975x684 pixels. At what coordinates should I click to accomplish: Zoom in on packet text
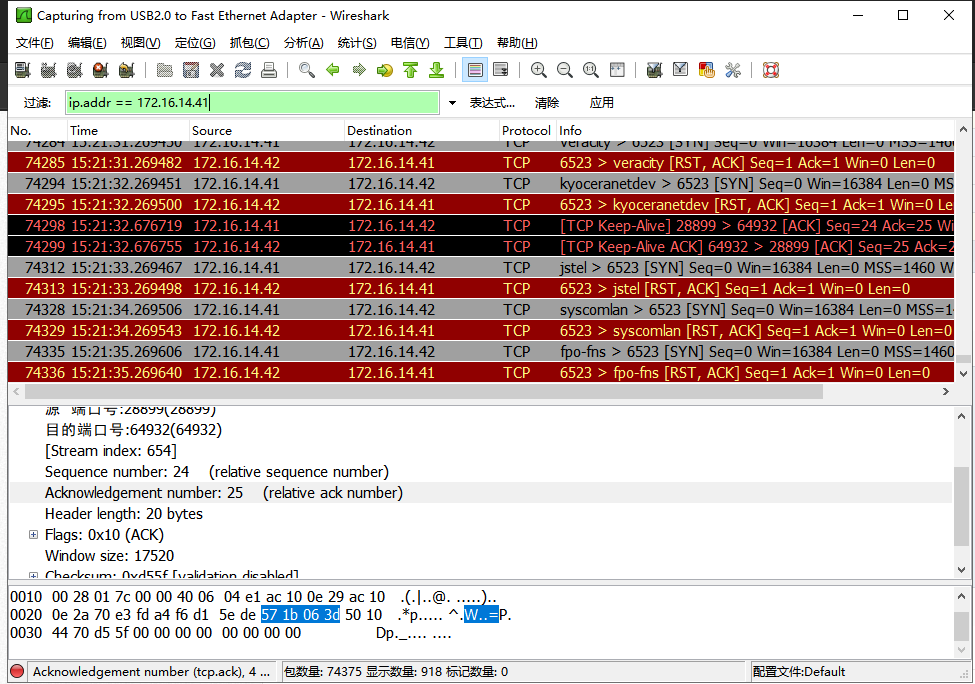(538, 70)
